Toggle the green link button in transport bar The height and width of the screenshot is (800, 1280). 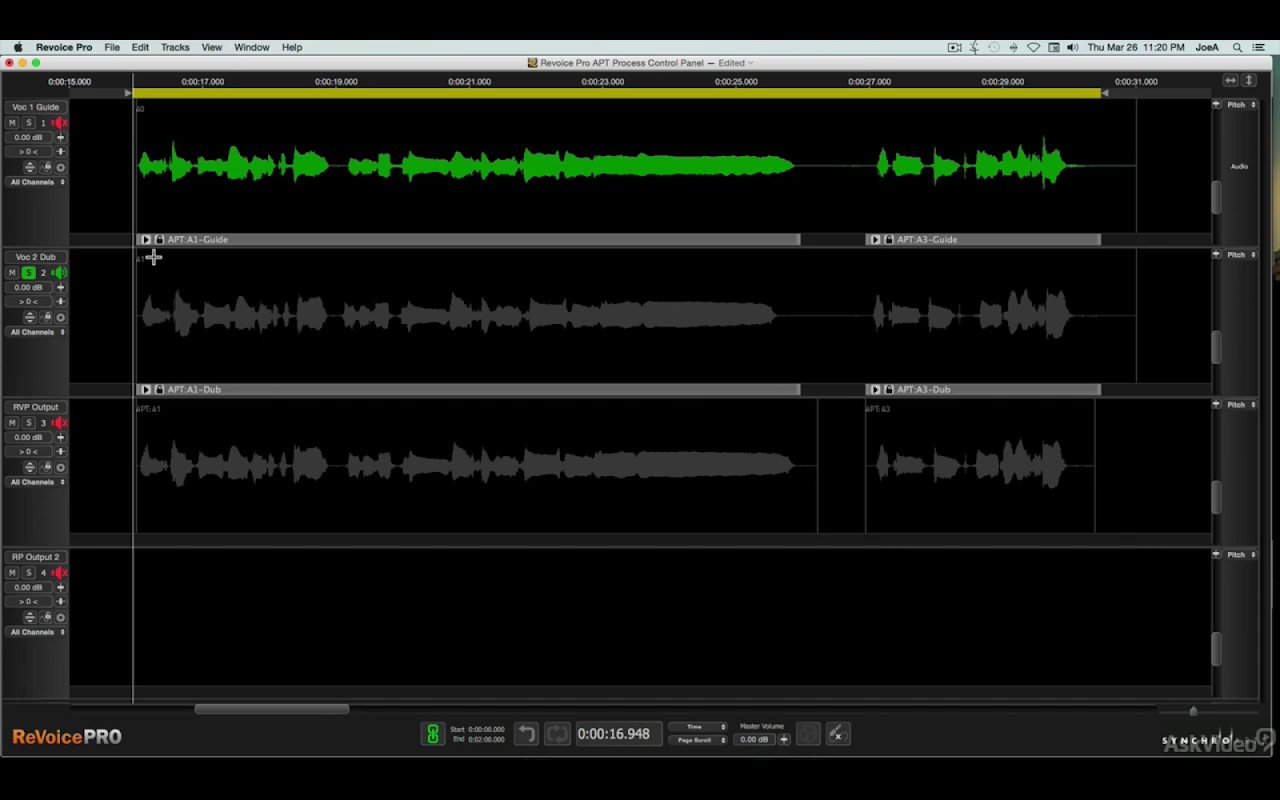coord(432,734)
